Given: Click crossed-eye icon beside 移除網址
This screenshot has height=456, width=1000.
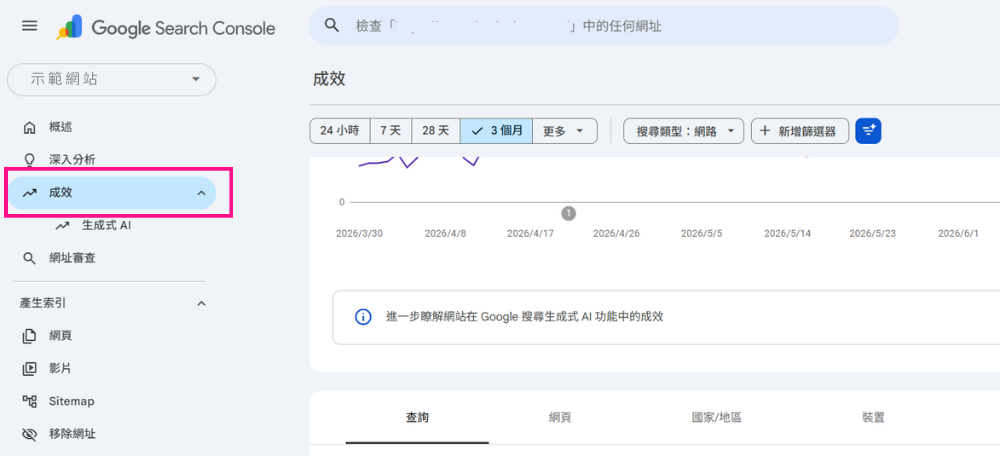Looking at the screenshot, I should point(29,434).
